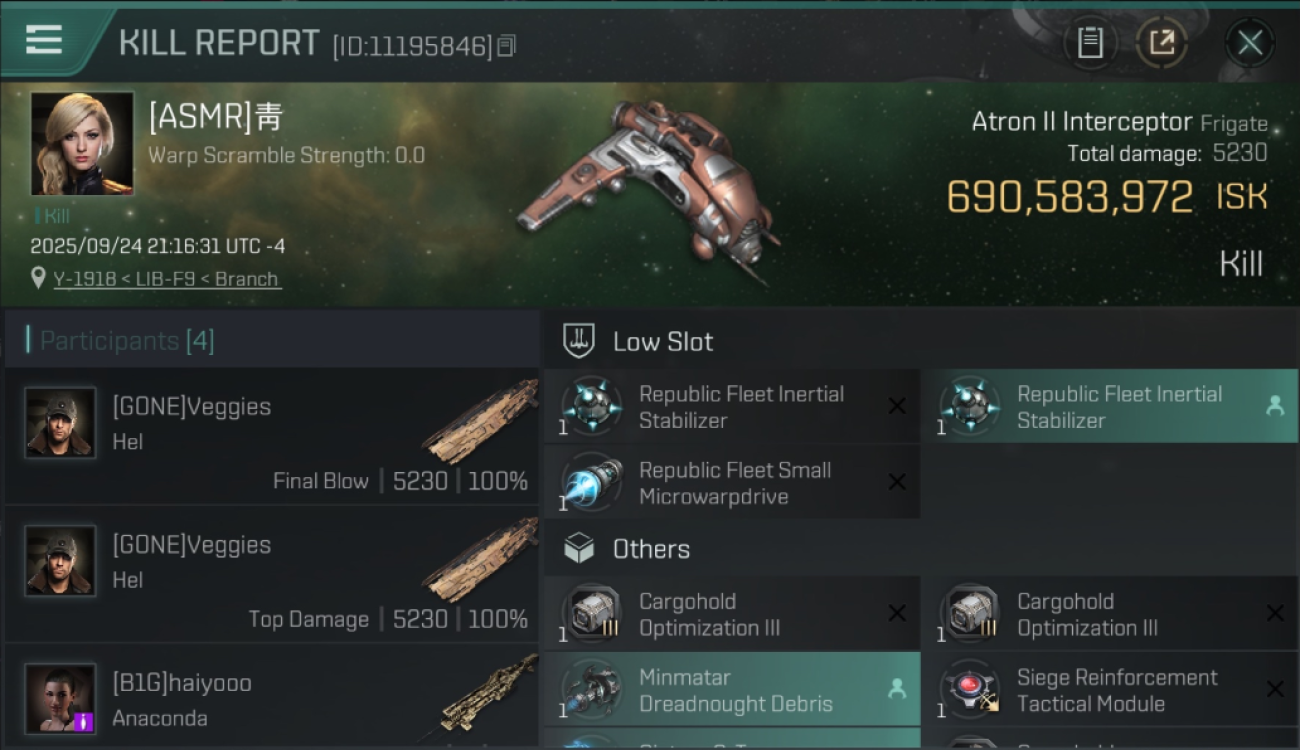
Task: Close the kill report window
Action: click(x=1250, y=43)
